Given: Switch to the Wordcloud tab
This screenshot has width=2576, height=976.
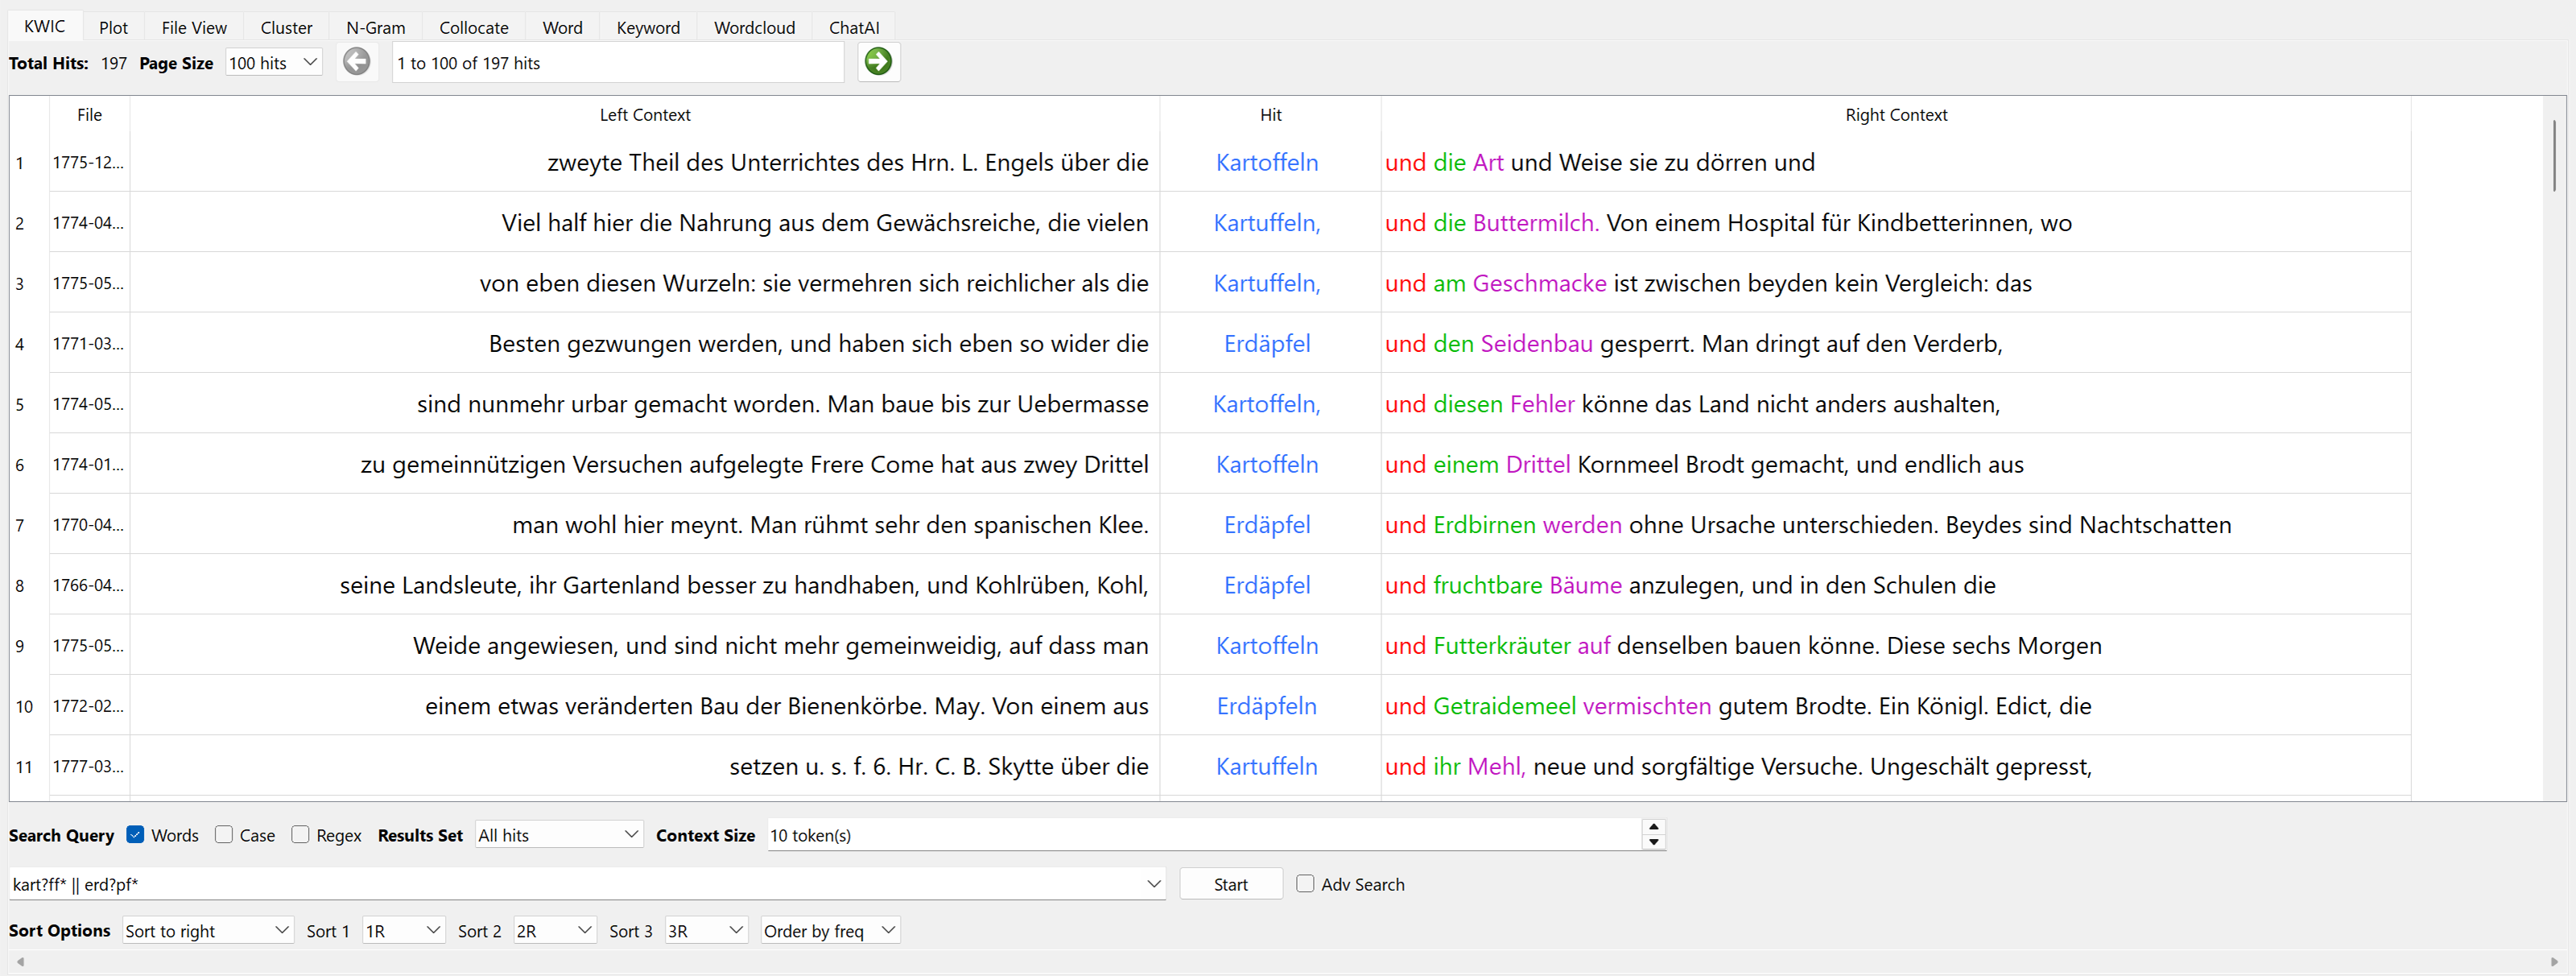Looking at the screenshot, I should (754, 27).
